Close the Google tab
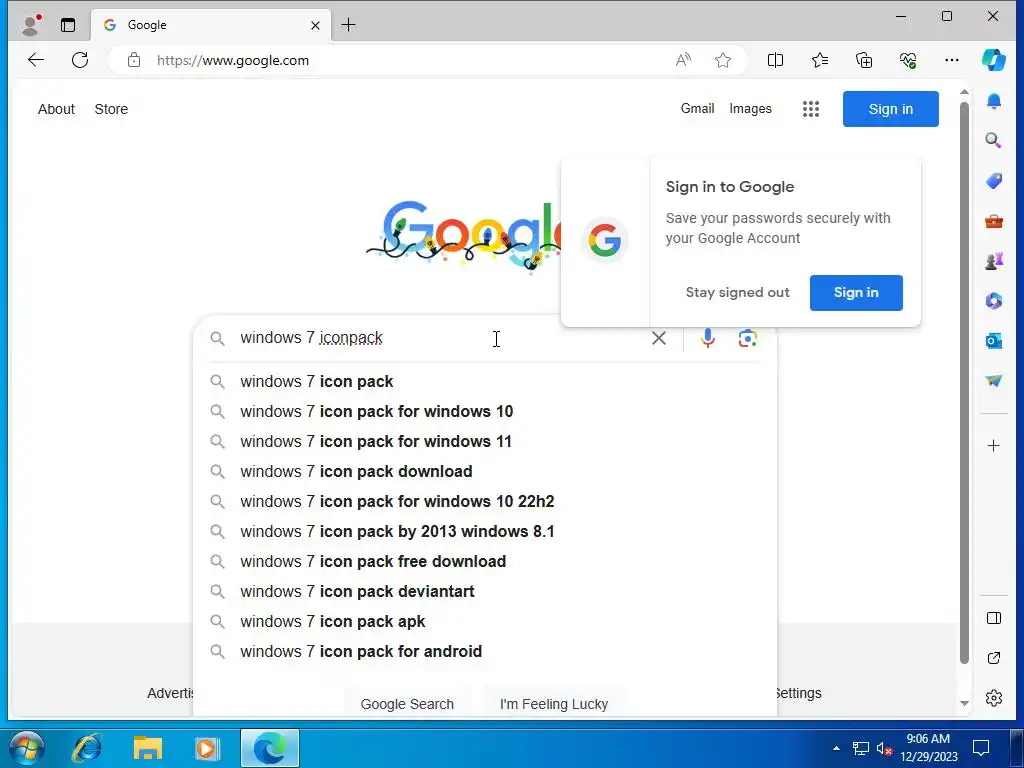 click(315, 25)
